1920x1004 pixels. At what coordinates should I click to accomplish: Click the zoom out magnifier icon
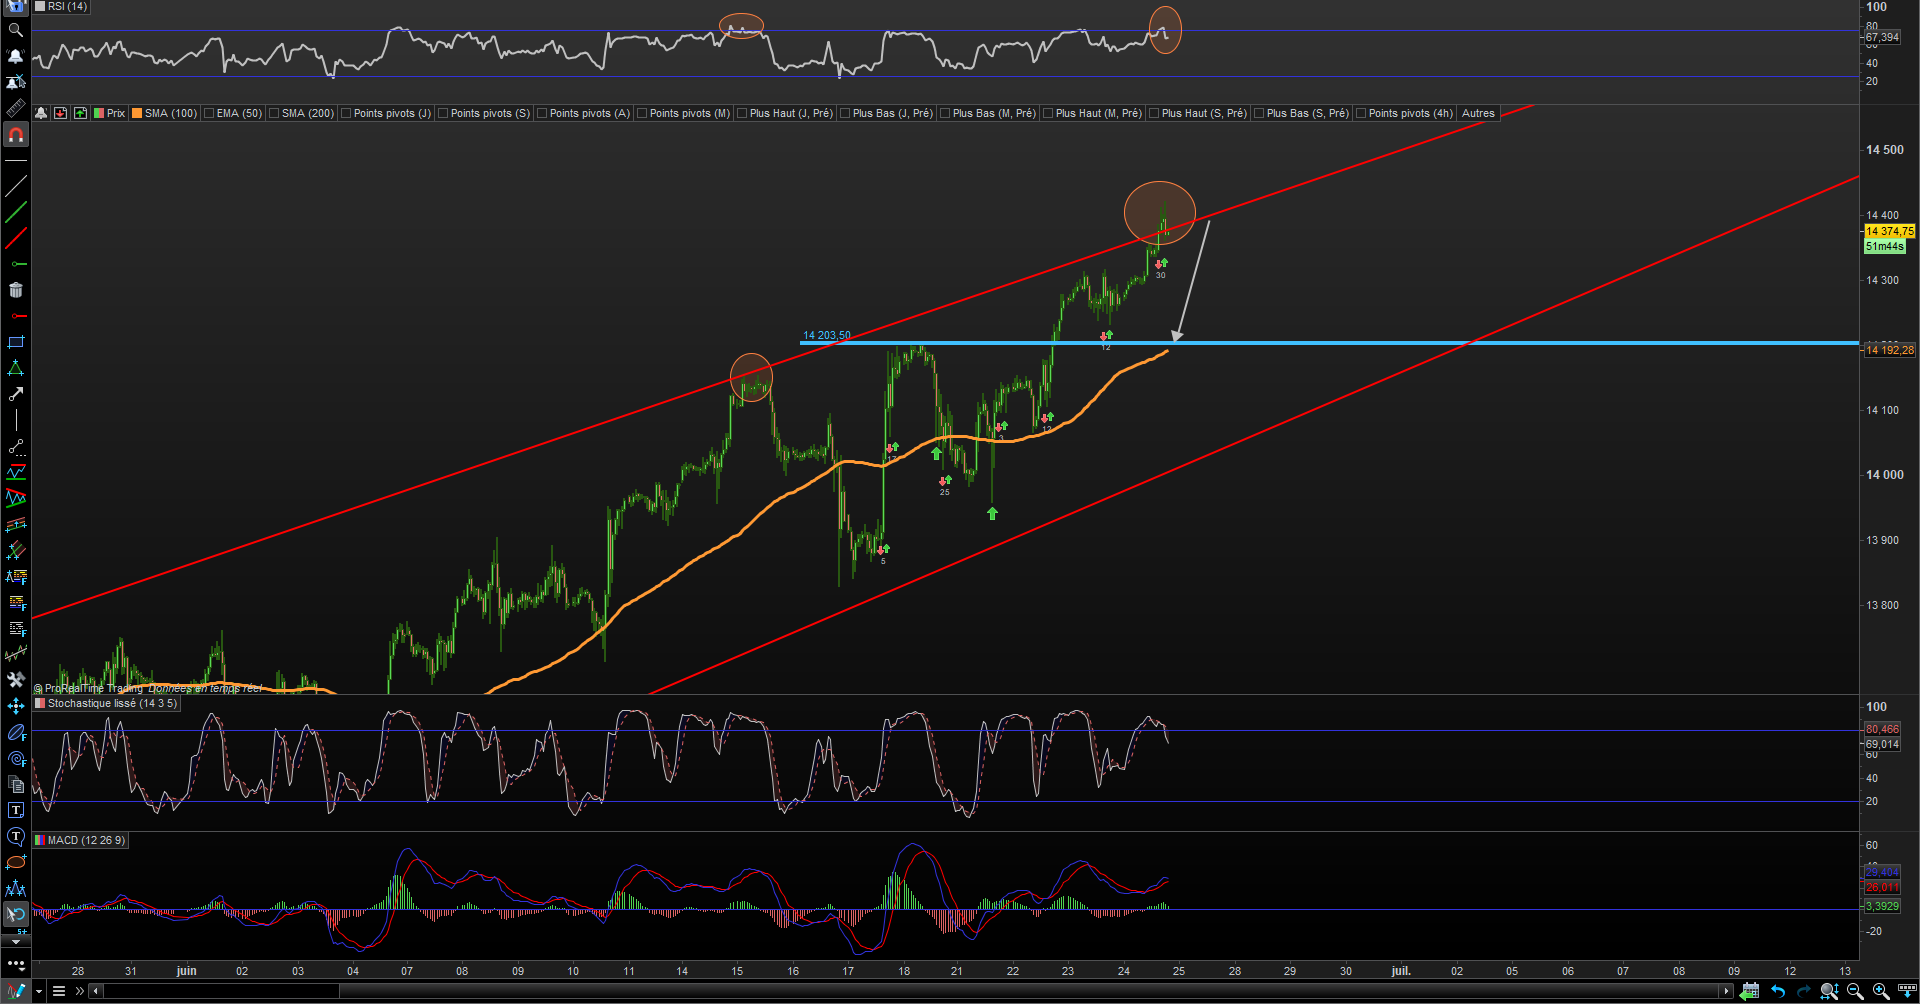pyautogui.click(x=1855, y=991)
